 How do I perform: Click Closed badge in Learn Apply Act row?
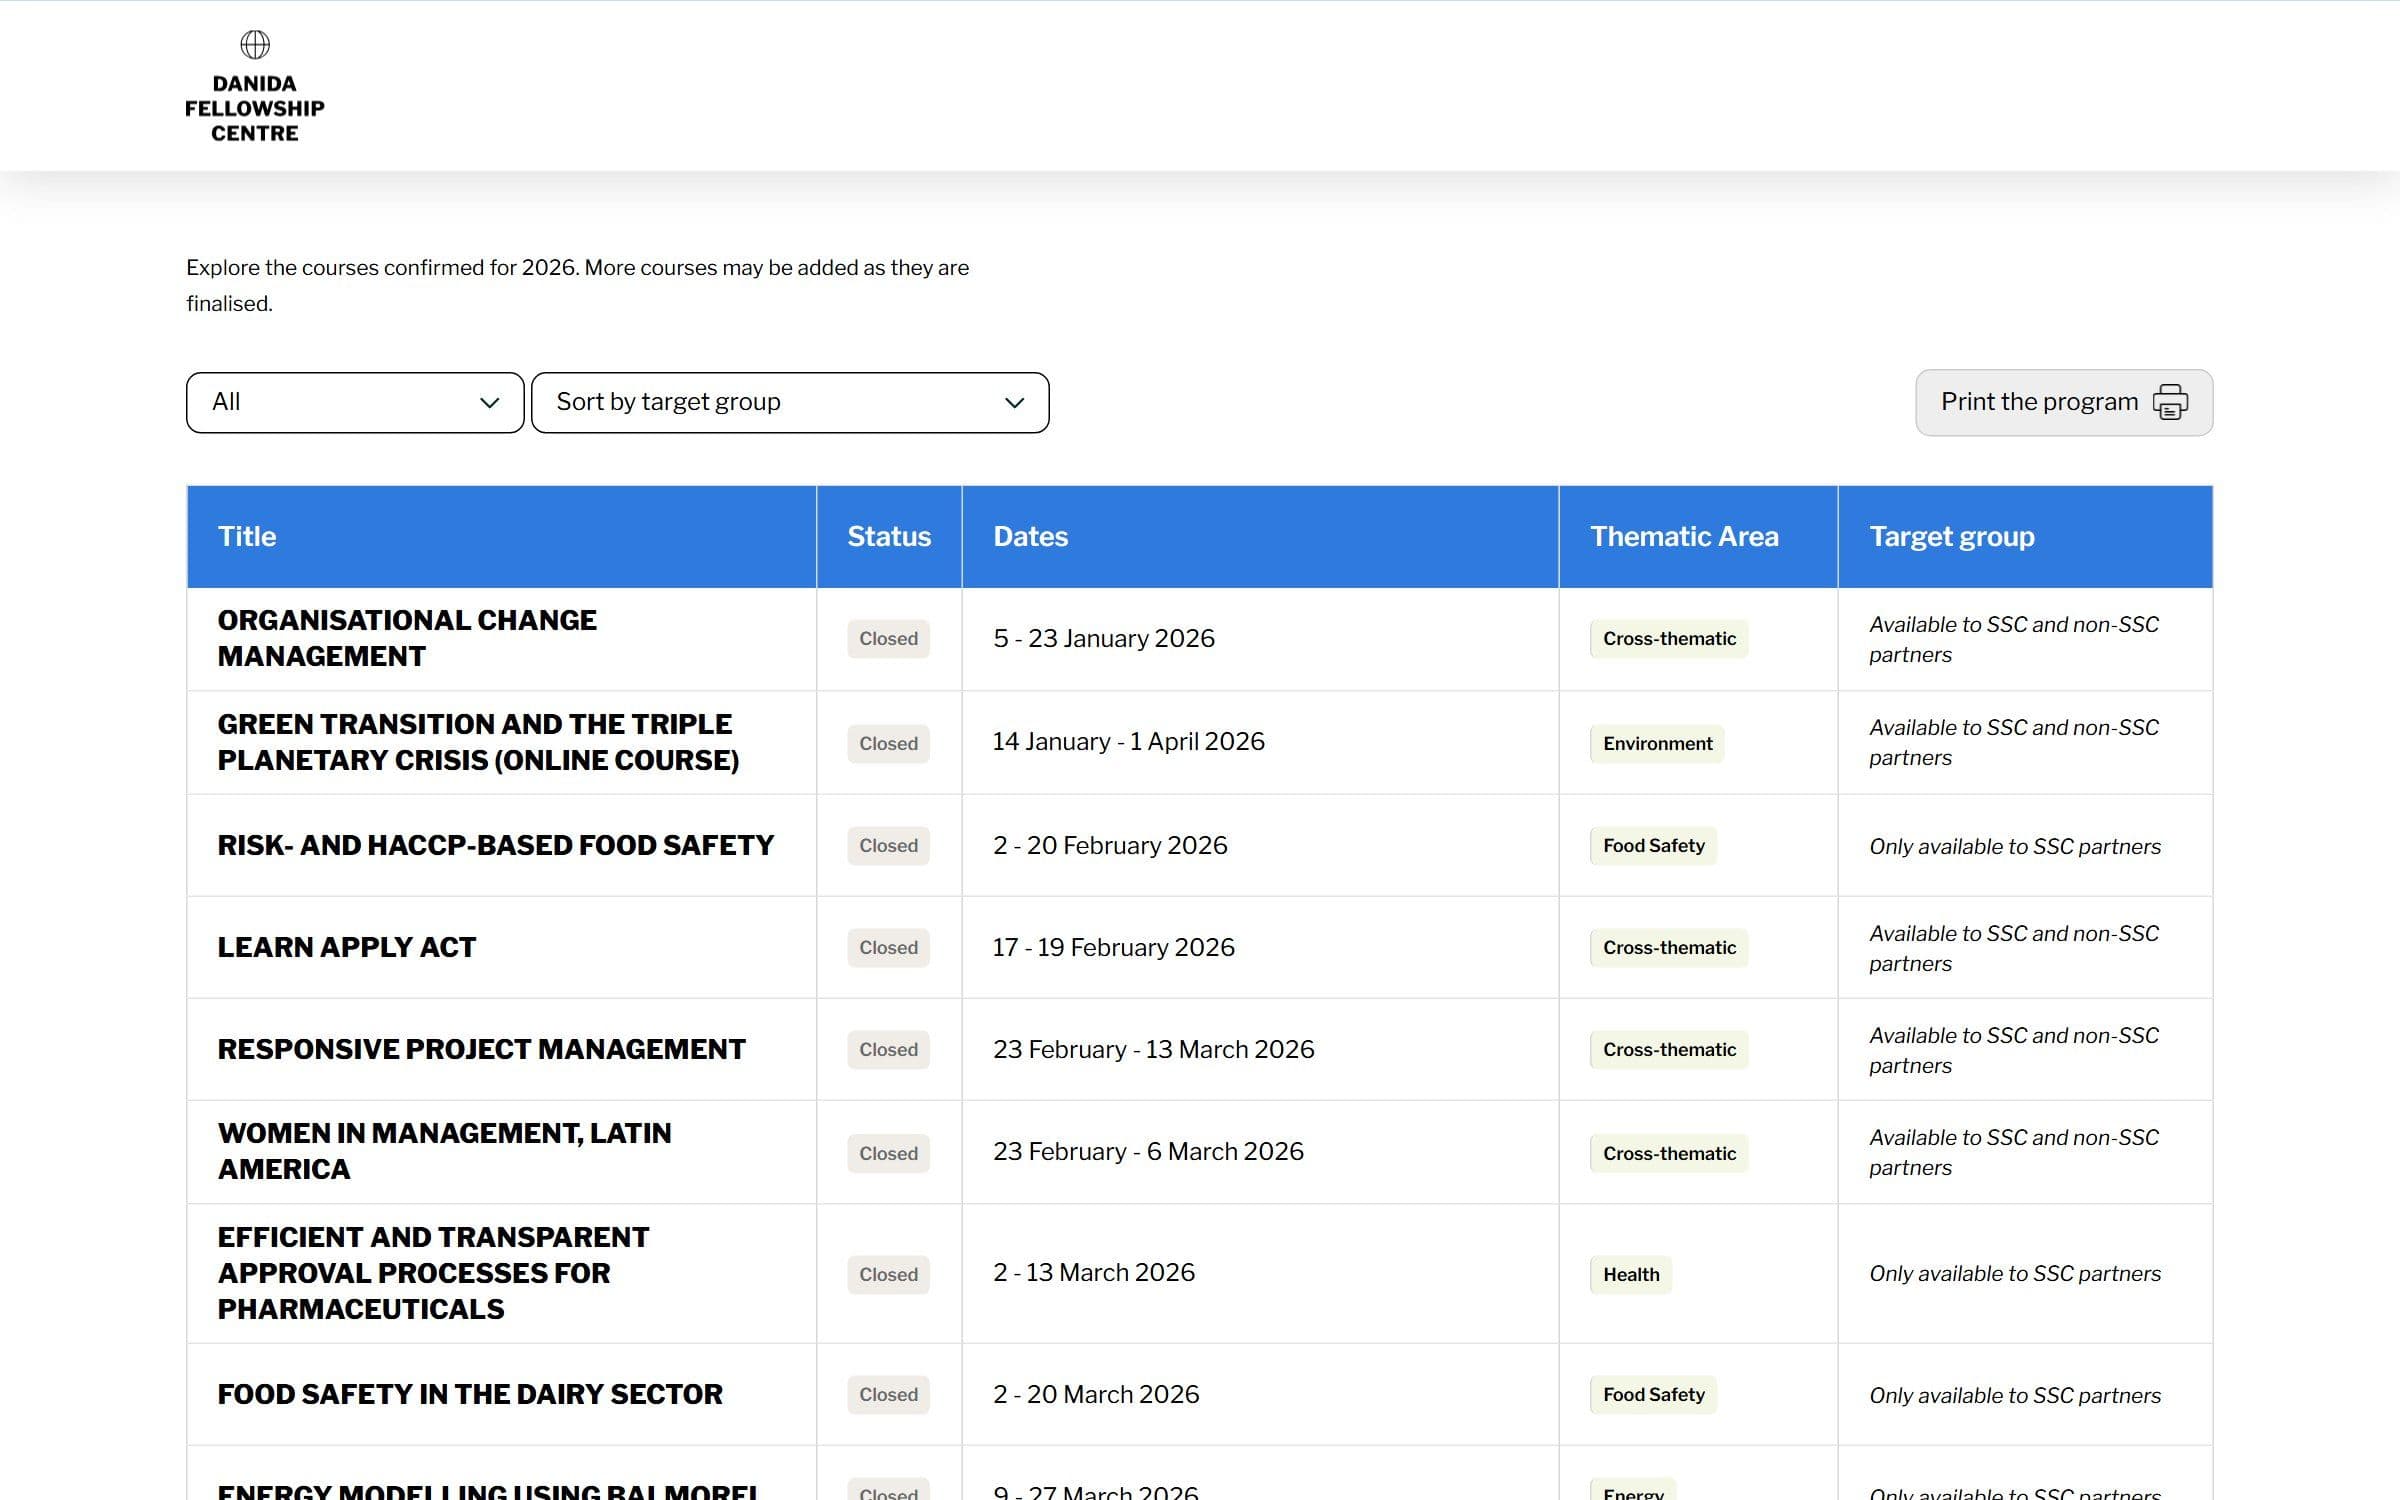(x=888, y=948)
